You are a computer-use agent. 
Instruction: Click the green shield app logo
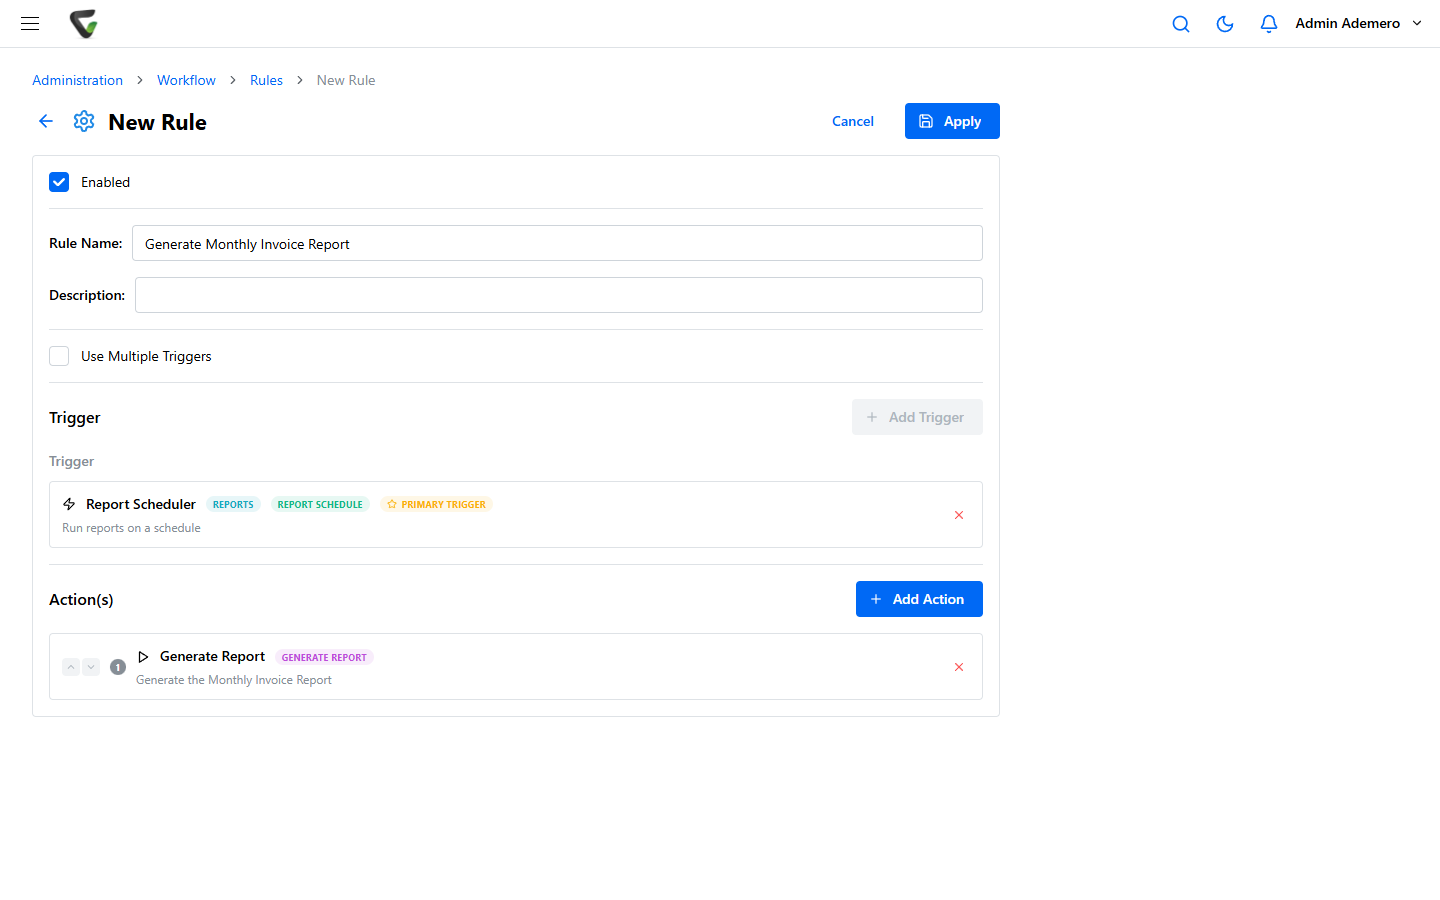coord(84,23)
